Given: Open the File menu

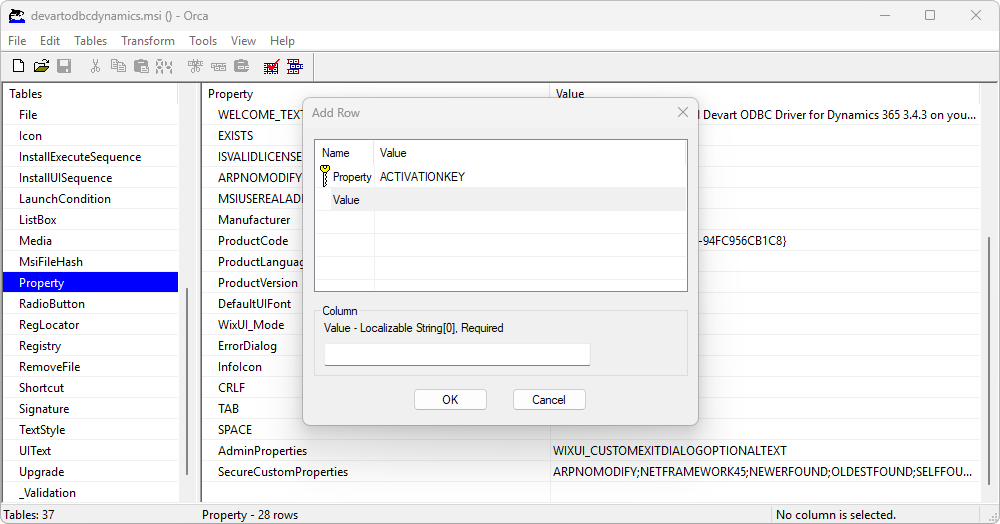Looking at the screenshot, I should (17, 41).
